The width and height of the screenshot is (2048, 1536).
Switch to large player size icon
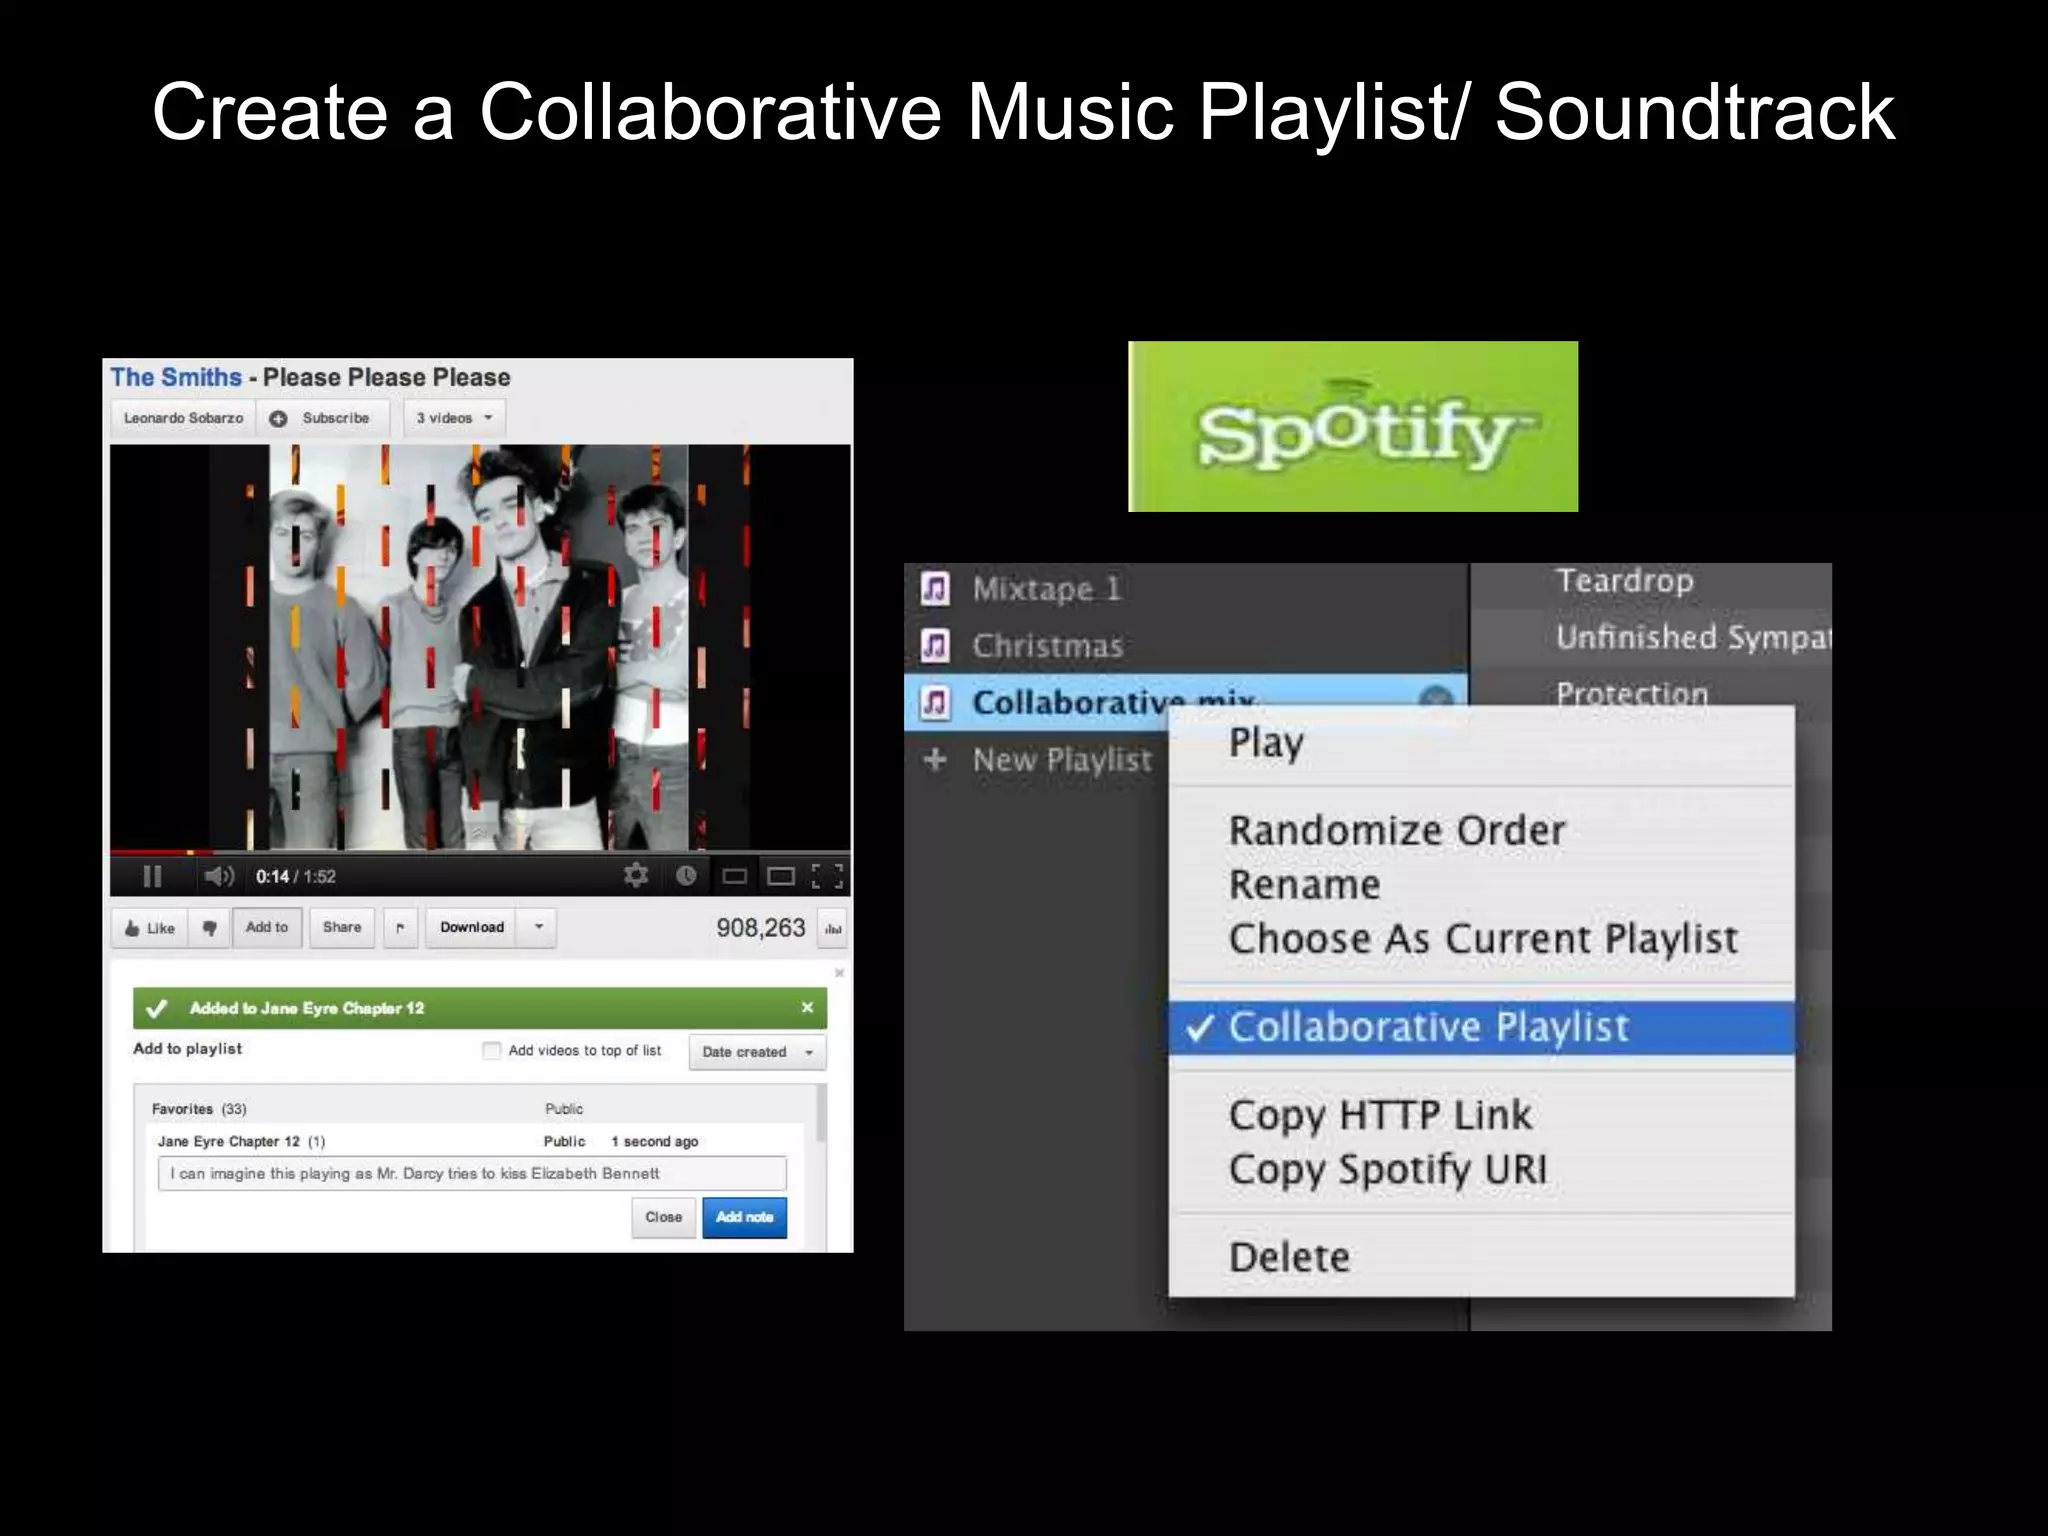coord(781,877)
